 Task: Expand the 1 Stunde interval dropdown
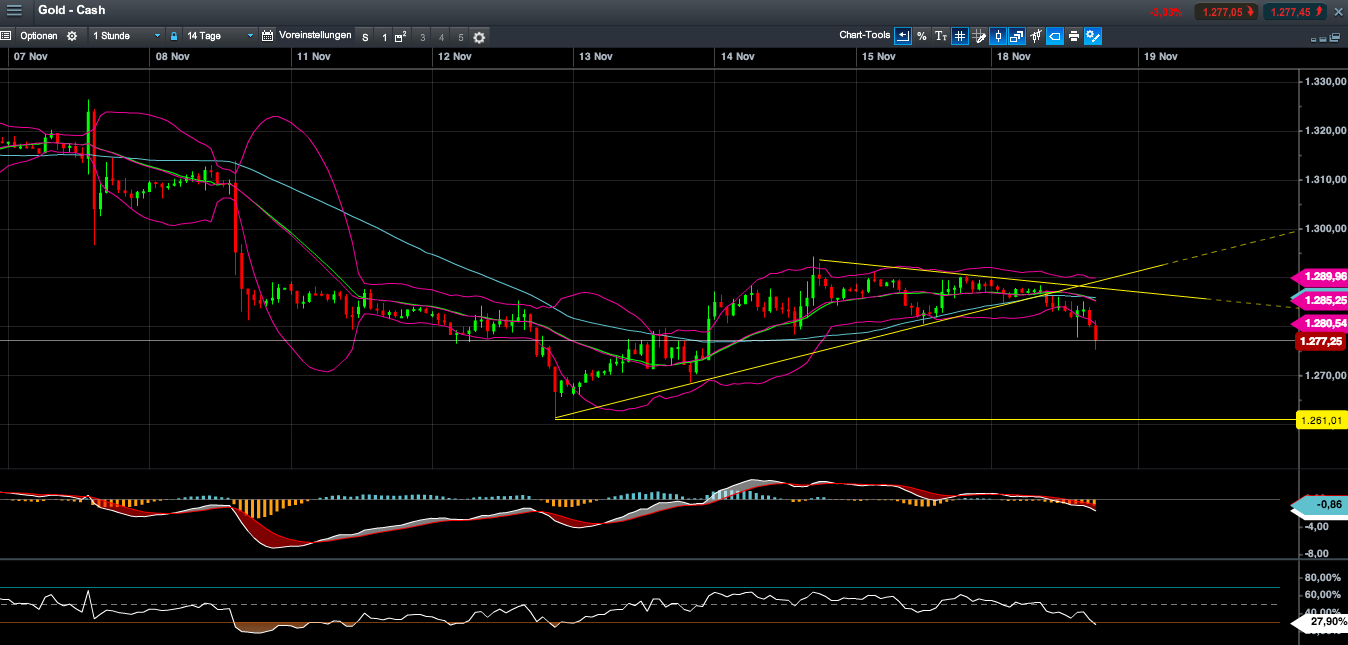coord(156,35)
